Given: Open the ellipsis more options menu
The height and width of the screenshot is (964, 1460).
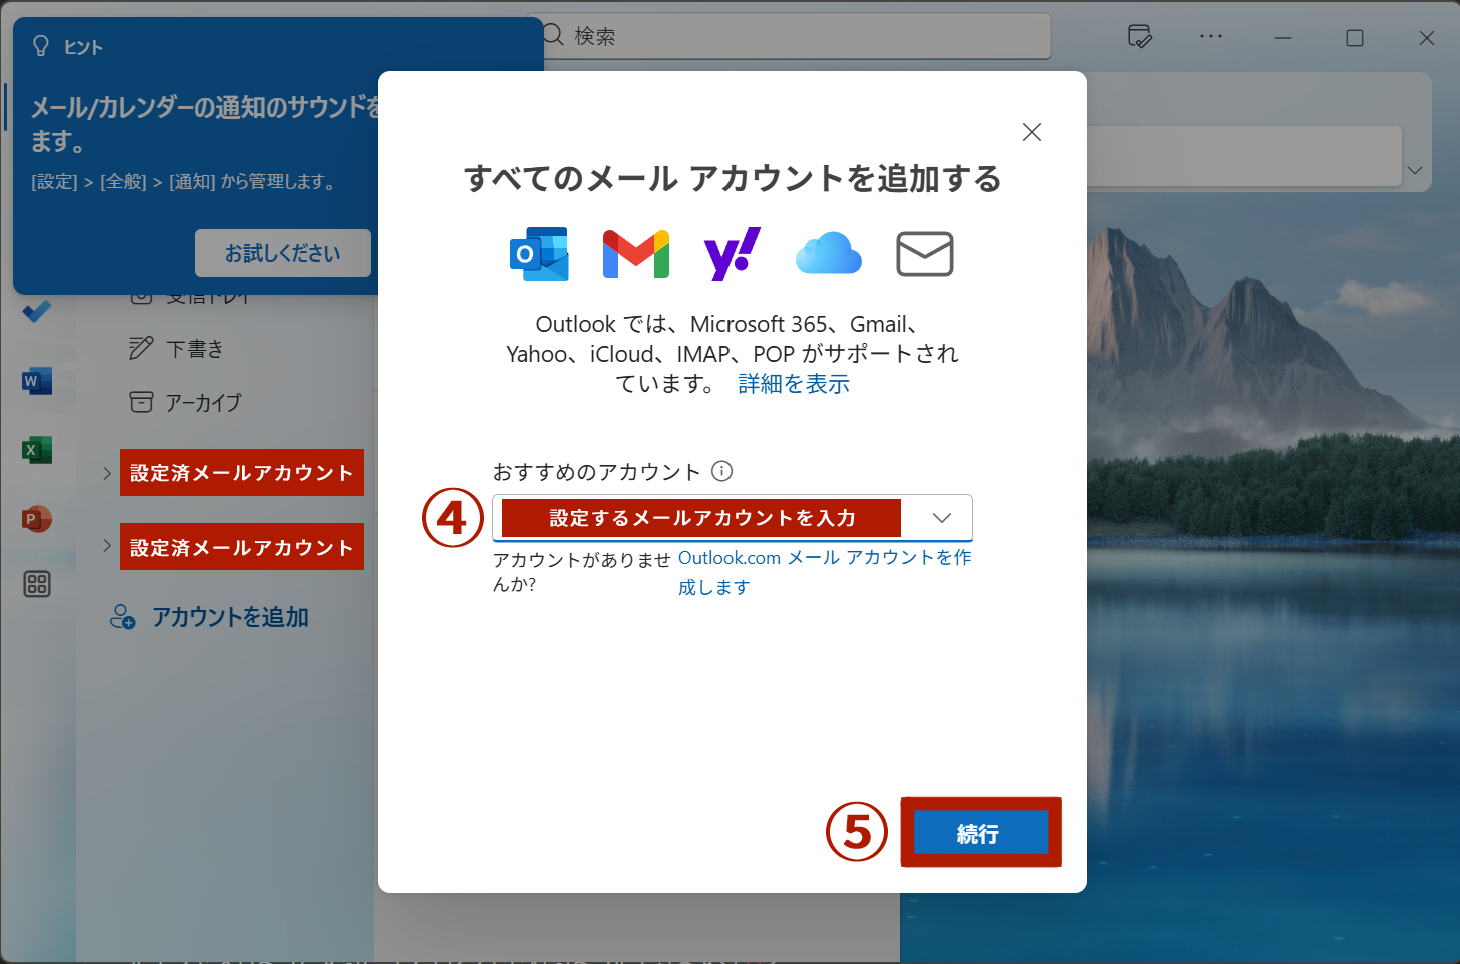Looking at the screenshot, I should tap(1211, 36).
